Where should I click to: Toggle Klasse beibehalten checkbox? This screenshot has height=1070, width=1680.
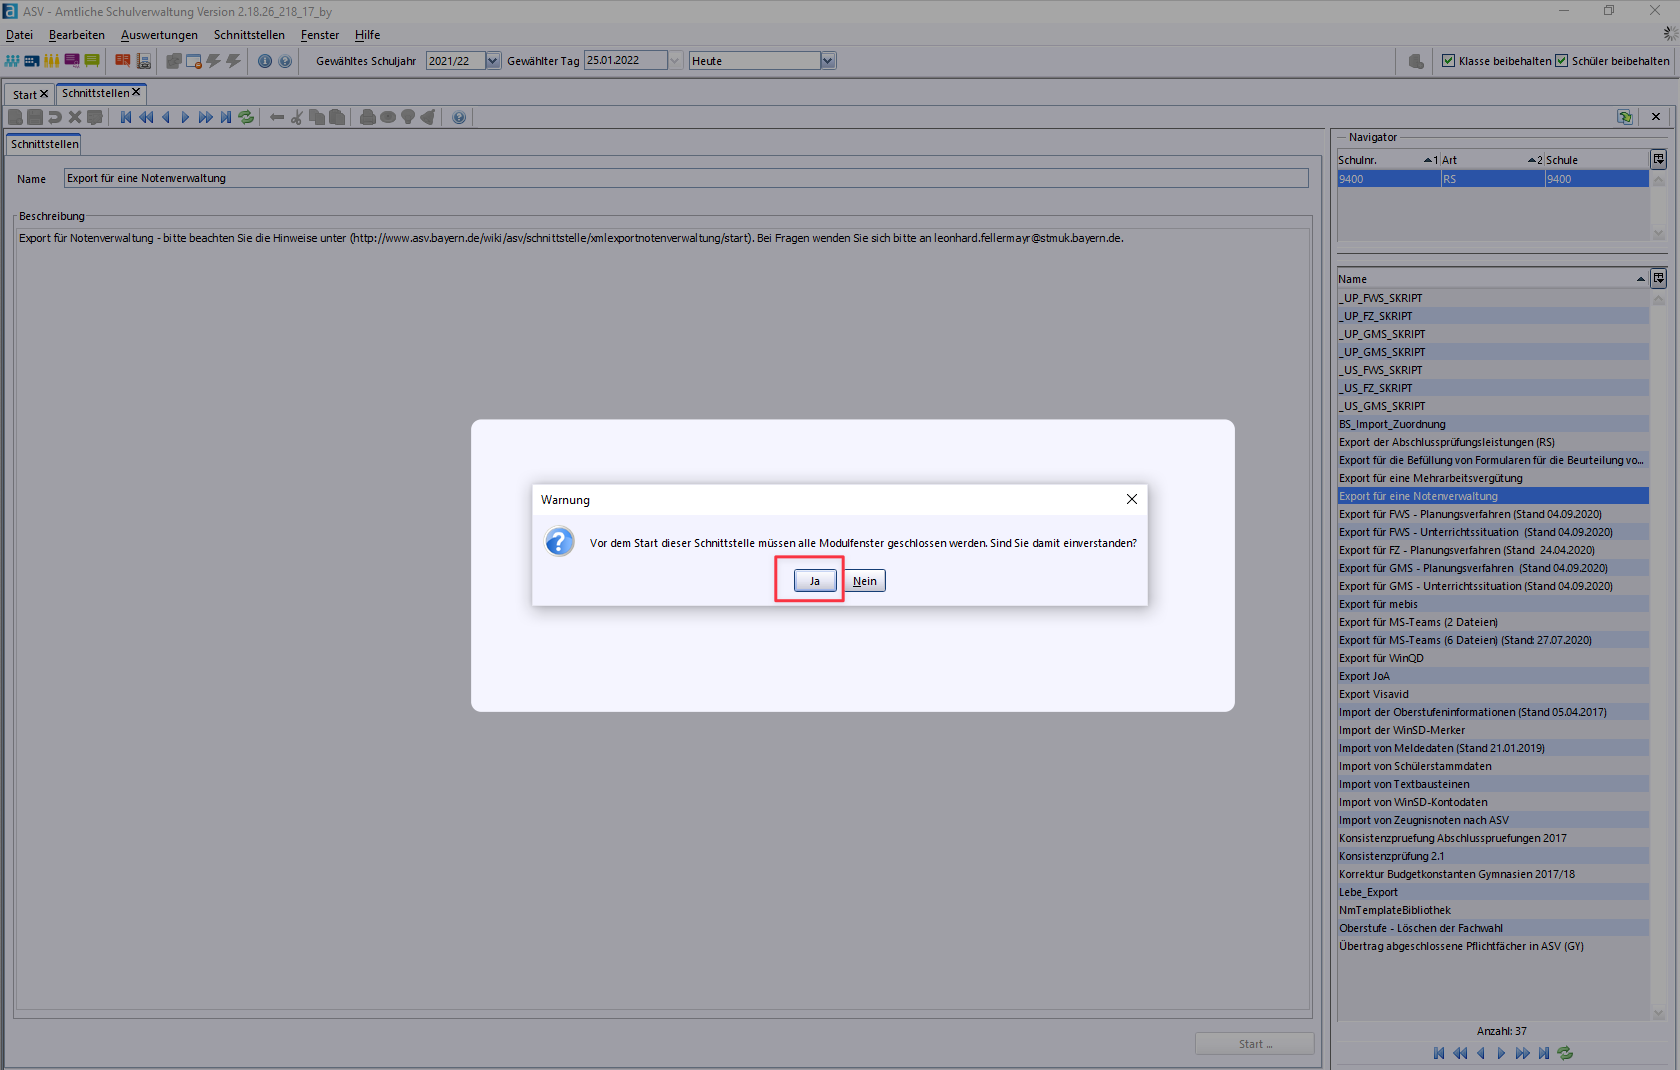(1448, 61)
